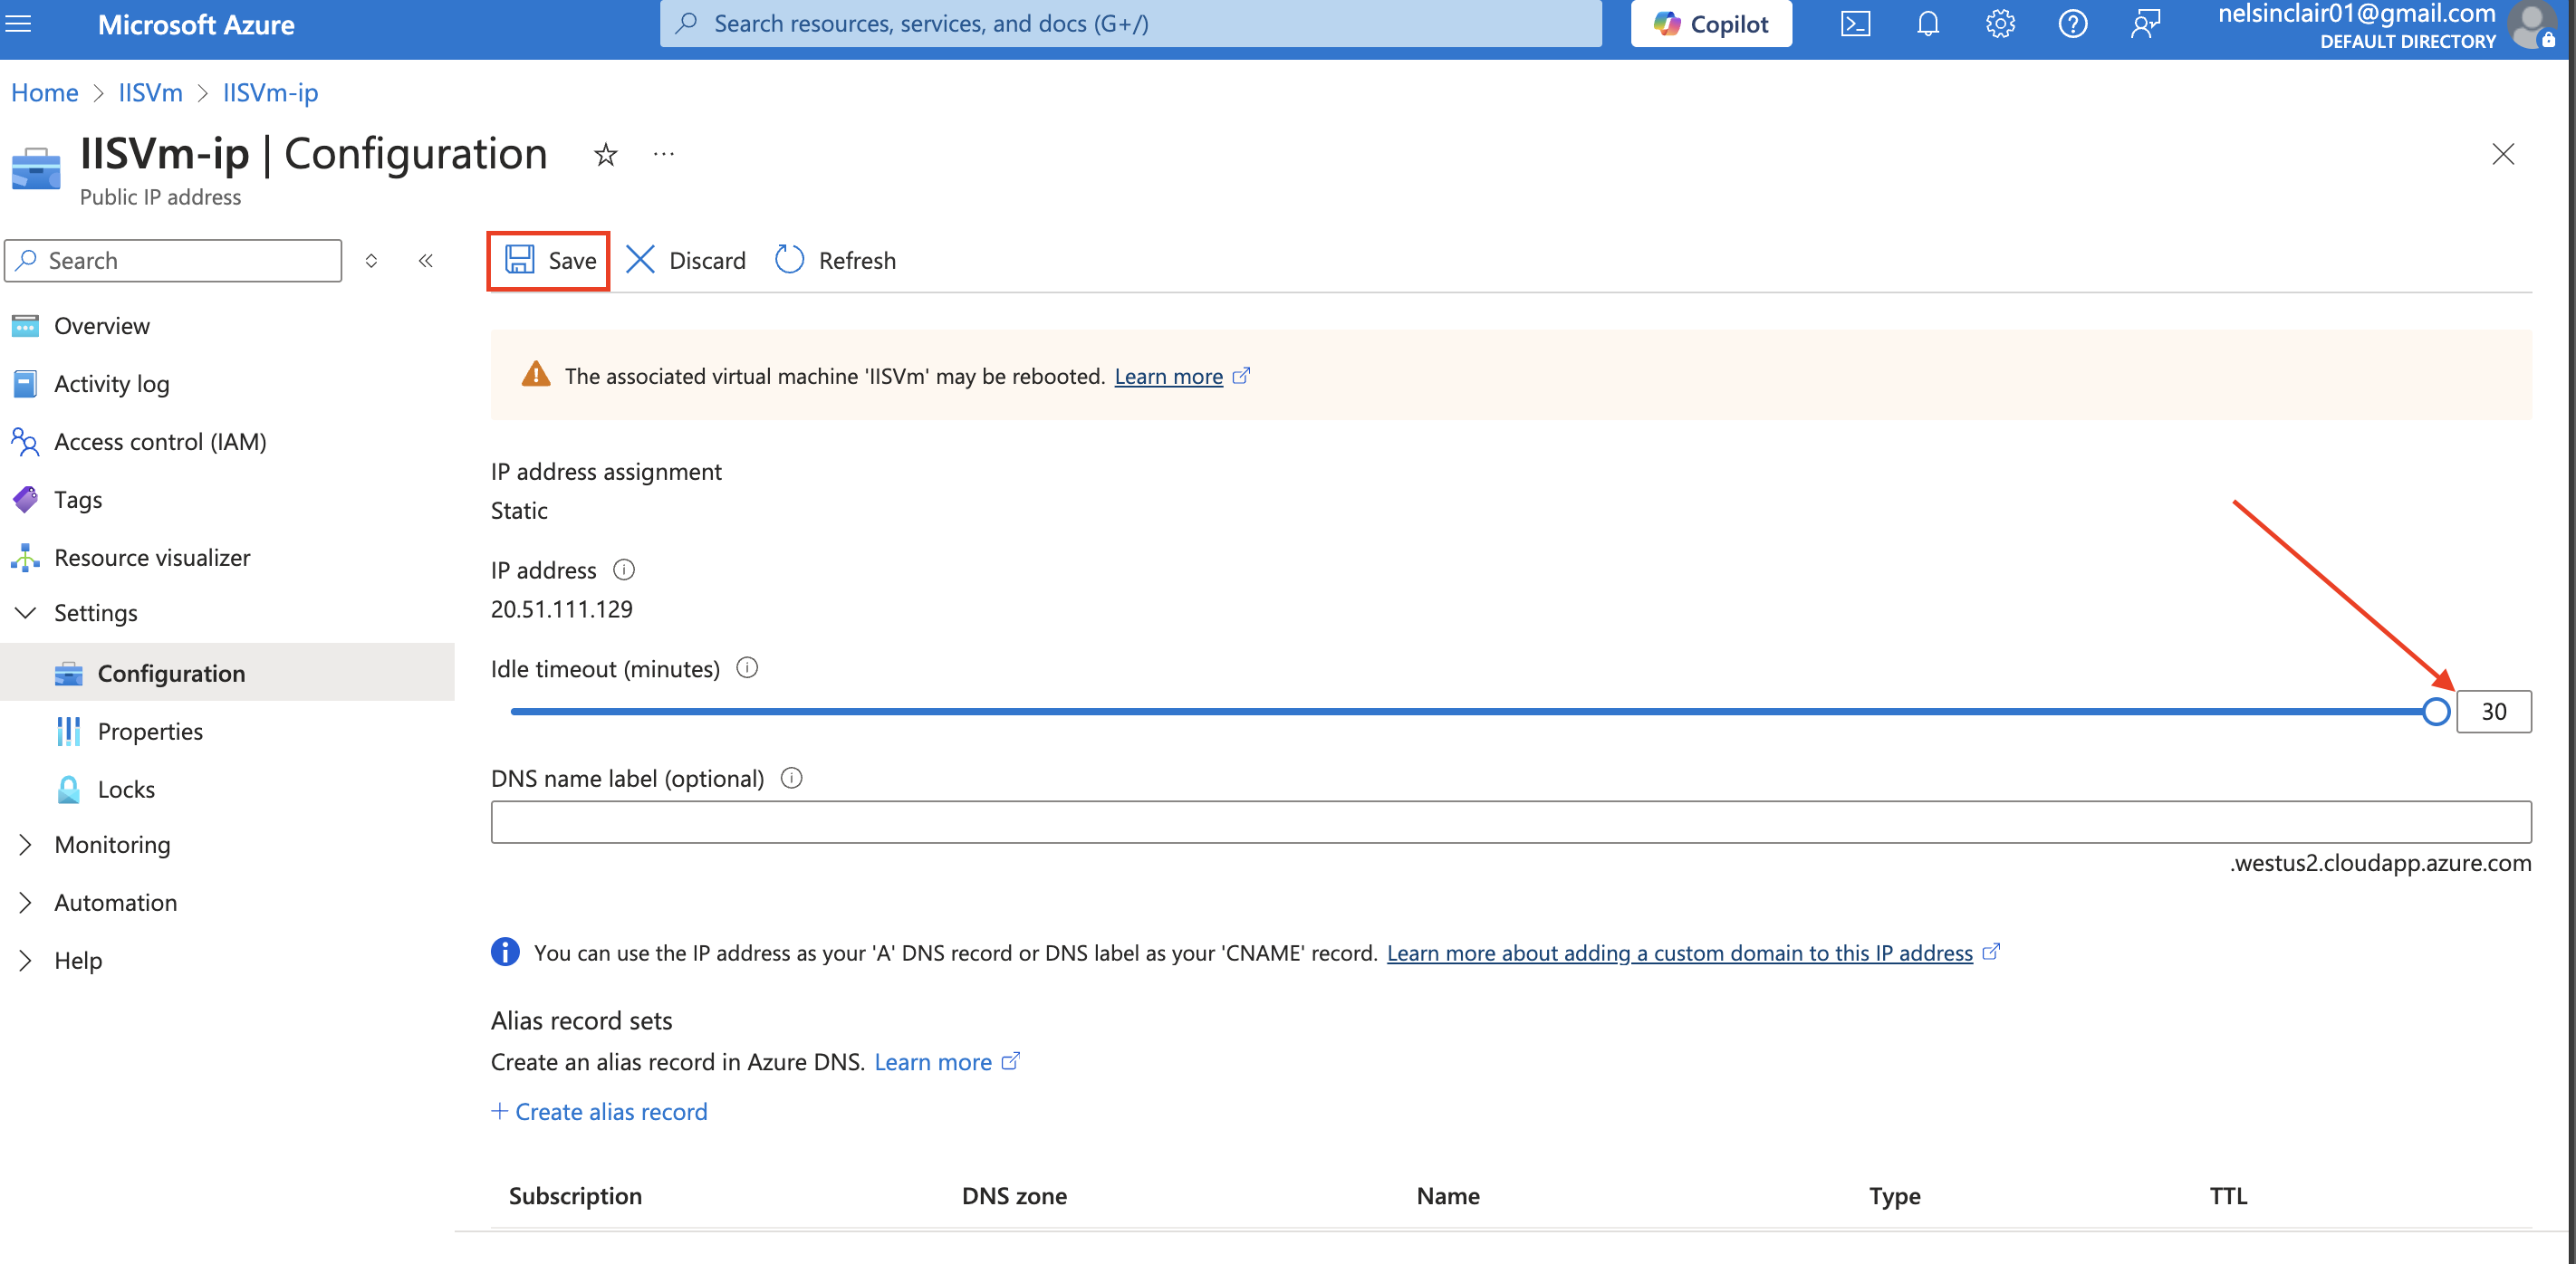Viewport: 2576px width, 1264px height.
Task: Click Create alias record
Action: click(x=599, y=1111)
